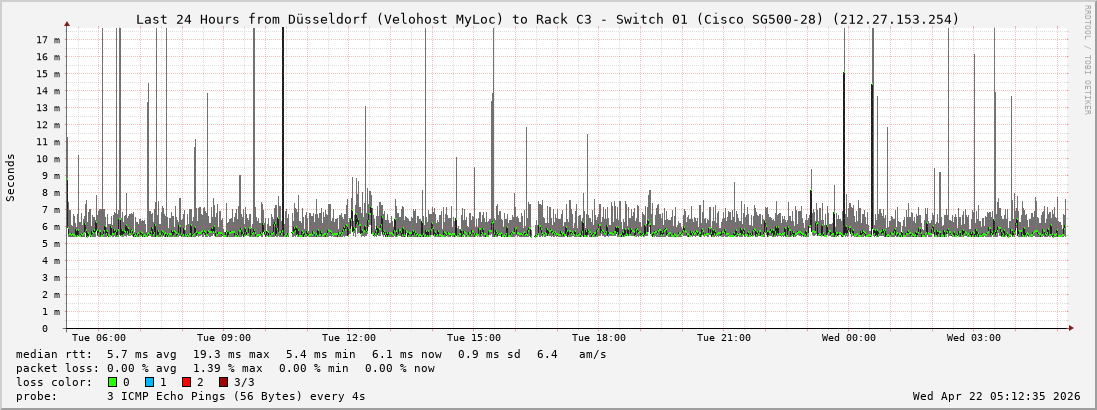
Task: Click the graph title mentioning Rack C3 Switch 01
Action: (x=547, y=19)
